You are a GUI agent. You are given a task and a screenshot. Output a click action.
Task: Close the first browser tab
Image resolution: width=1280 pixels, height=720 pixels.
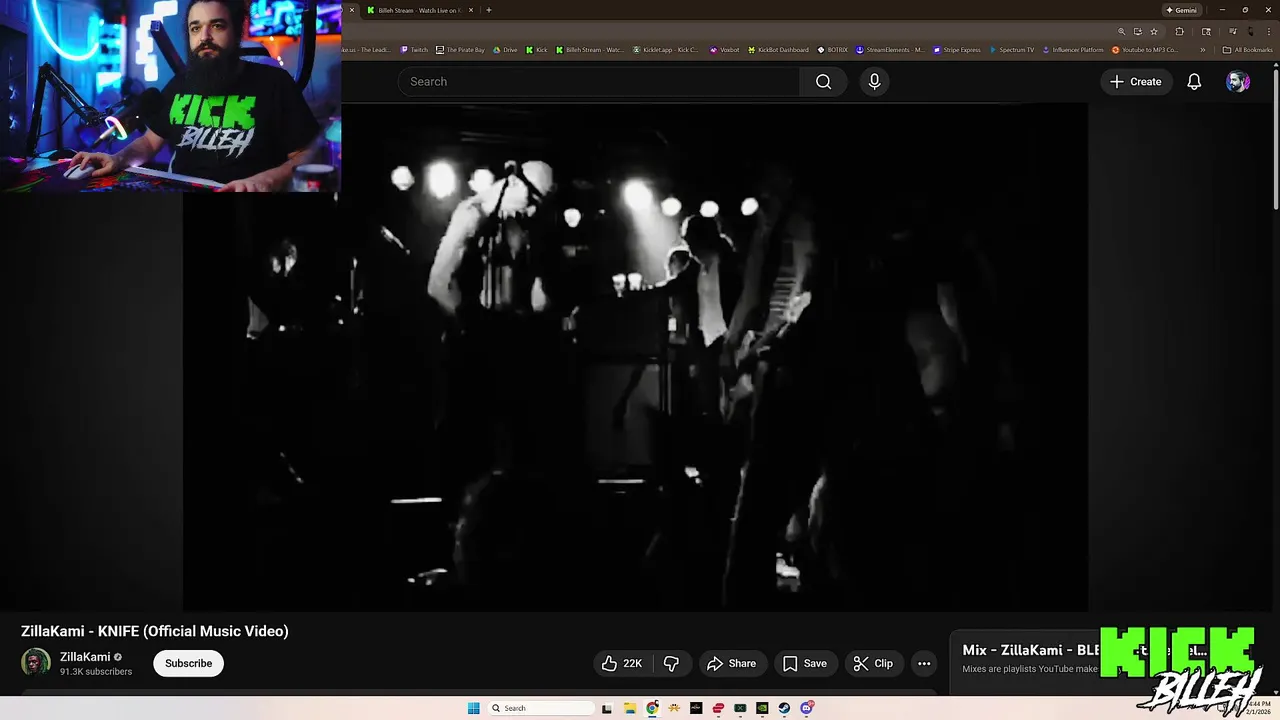click(x=351, y=10)
